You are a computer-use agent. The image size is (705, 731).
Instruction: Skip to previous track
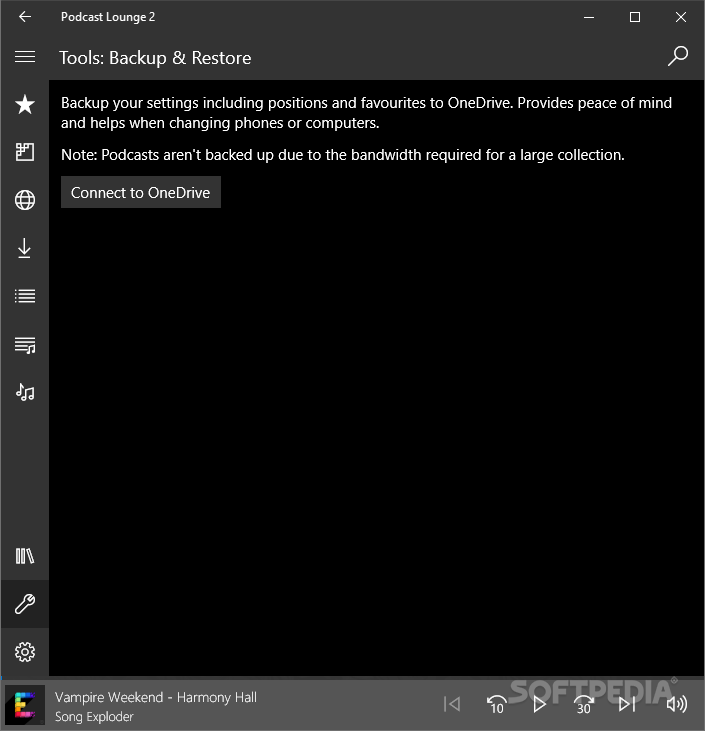(452, 704)
